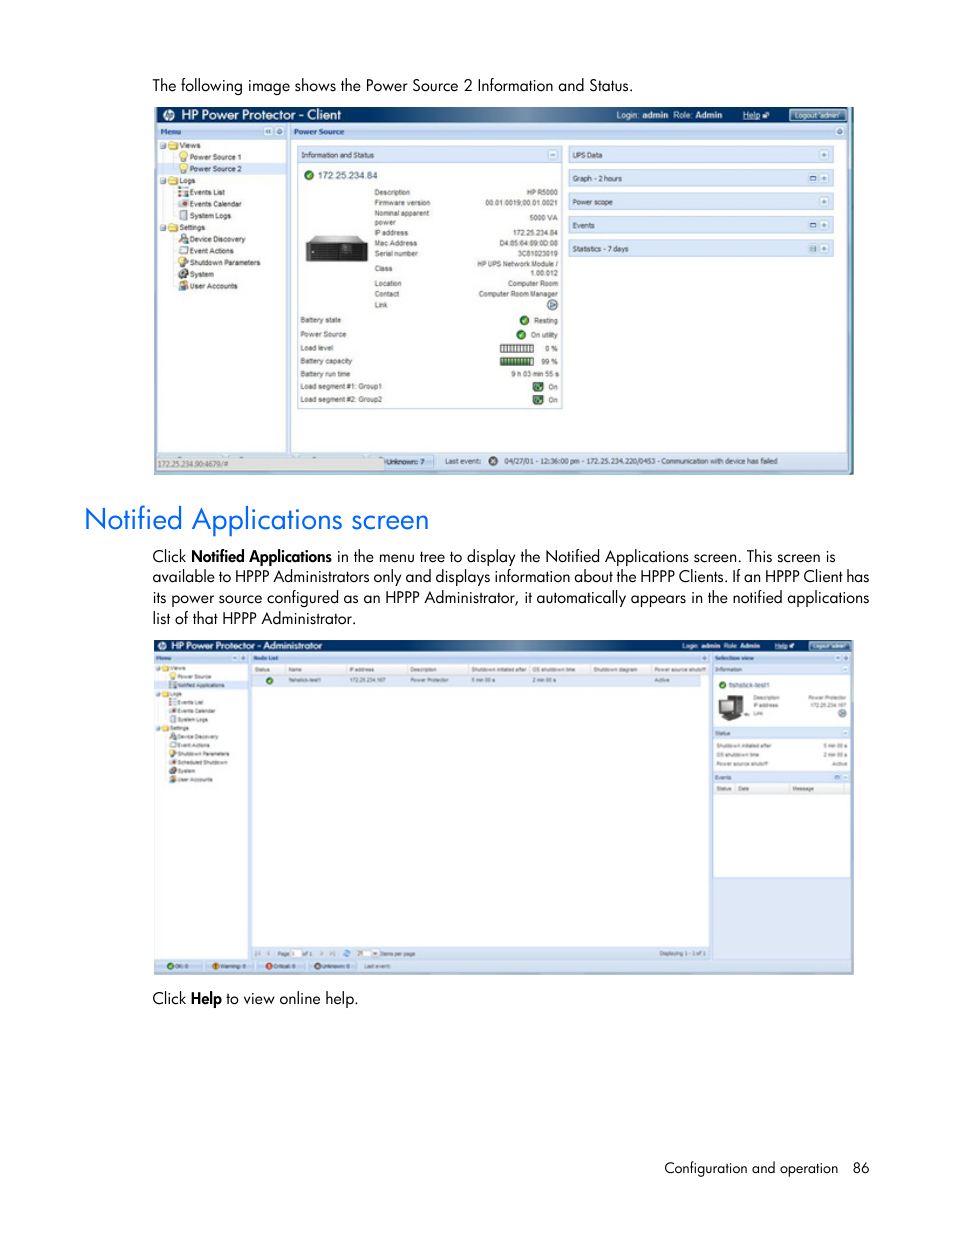Sort Node List by IP address column
The height and width of the screenshot is (1235, 954).
coord(377,669)
